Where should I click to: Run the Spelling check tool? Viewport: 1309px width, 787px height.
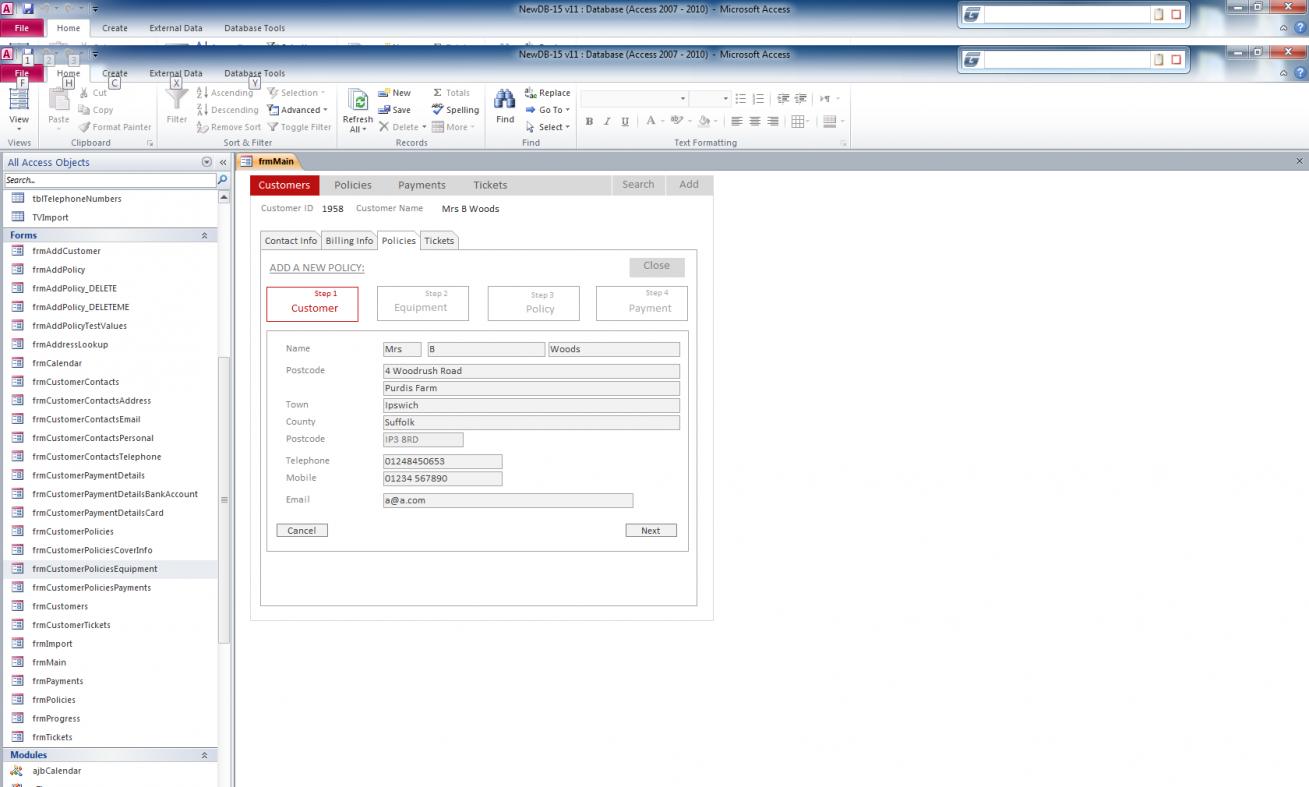(x=455, y=110)
